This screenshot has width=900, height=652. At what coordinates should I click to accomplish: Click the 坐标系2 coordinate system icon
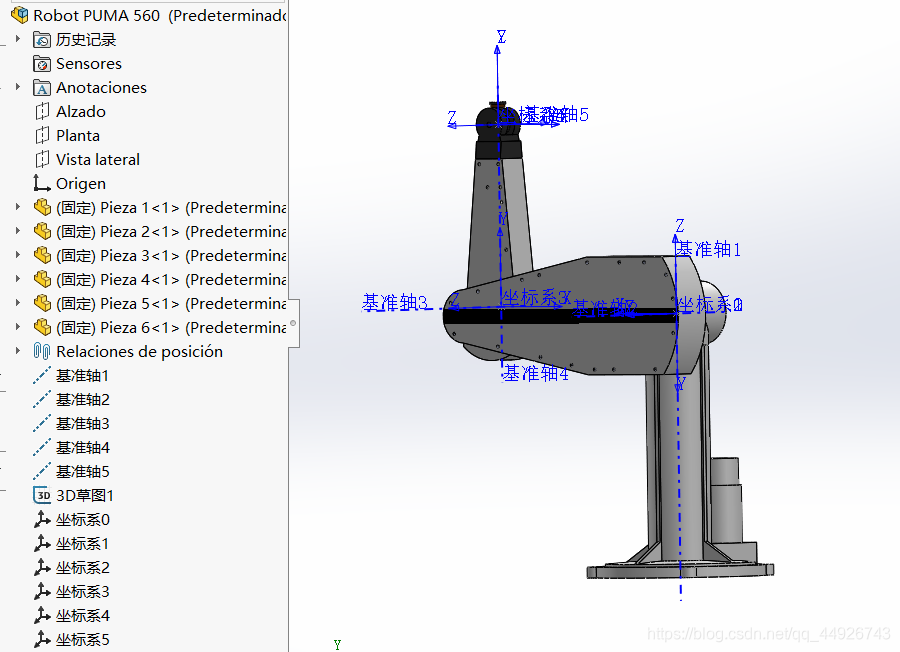pos(42,568)
